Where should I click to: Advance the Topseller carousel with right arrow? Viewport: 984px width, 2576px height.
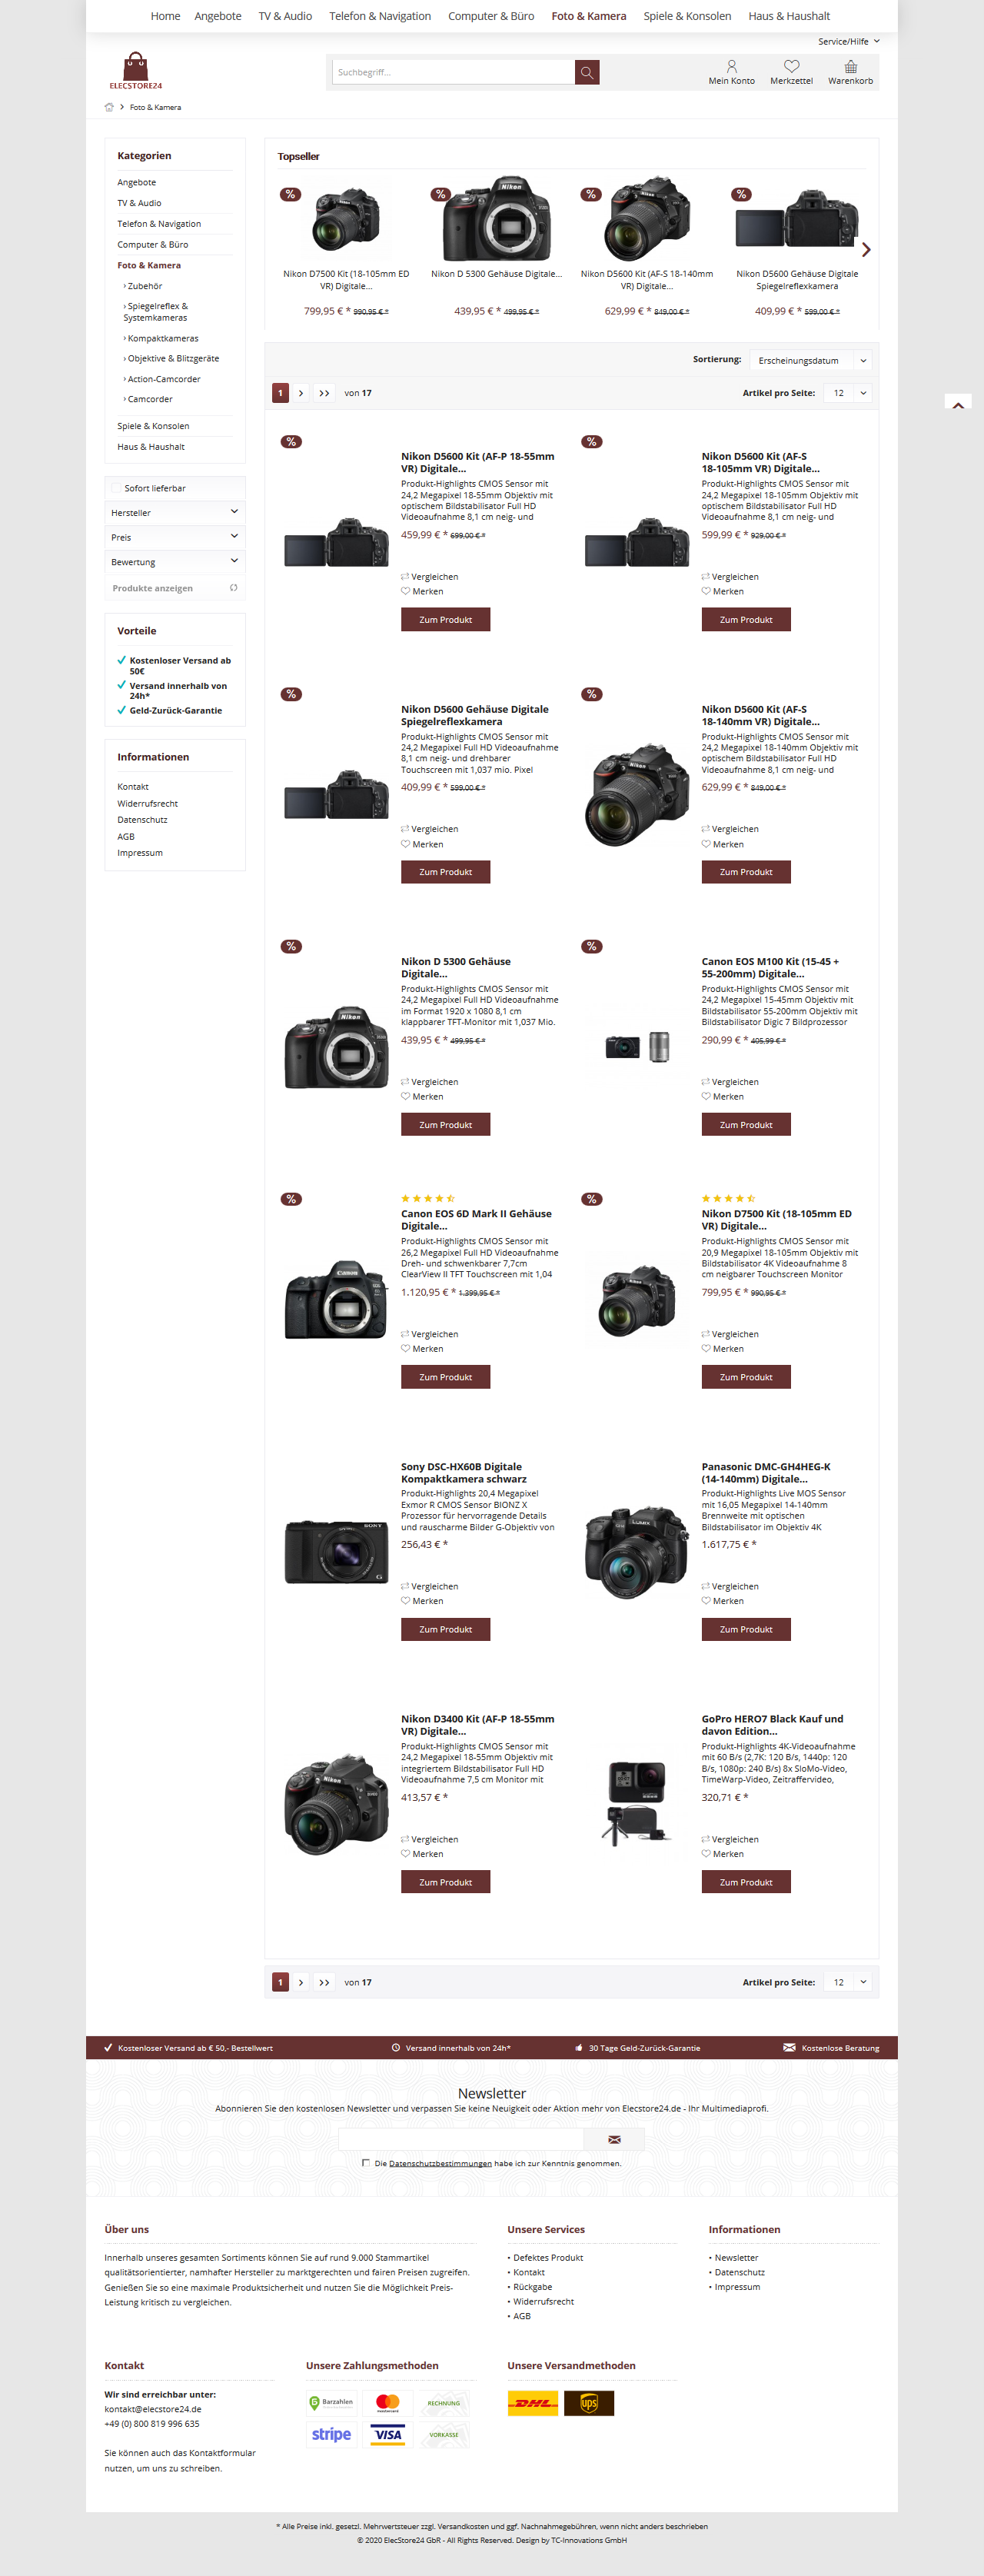[866, 250]
